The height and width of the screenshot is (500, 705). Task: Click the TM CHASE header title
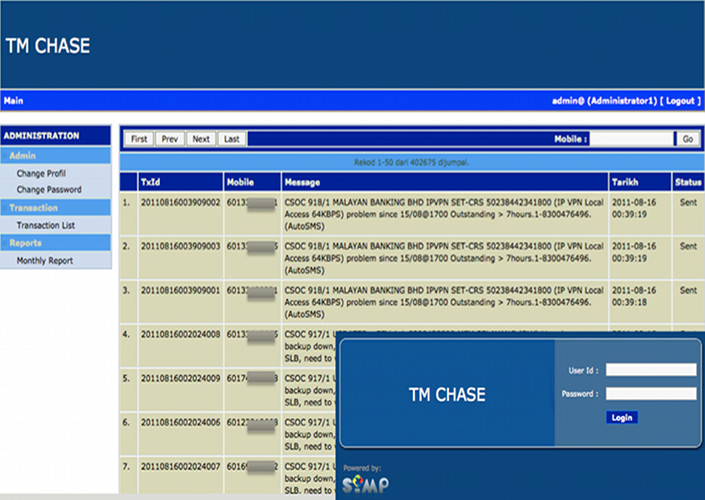click(x=48, y=46)
